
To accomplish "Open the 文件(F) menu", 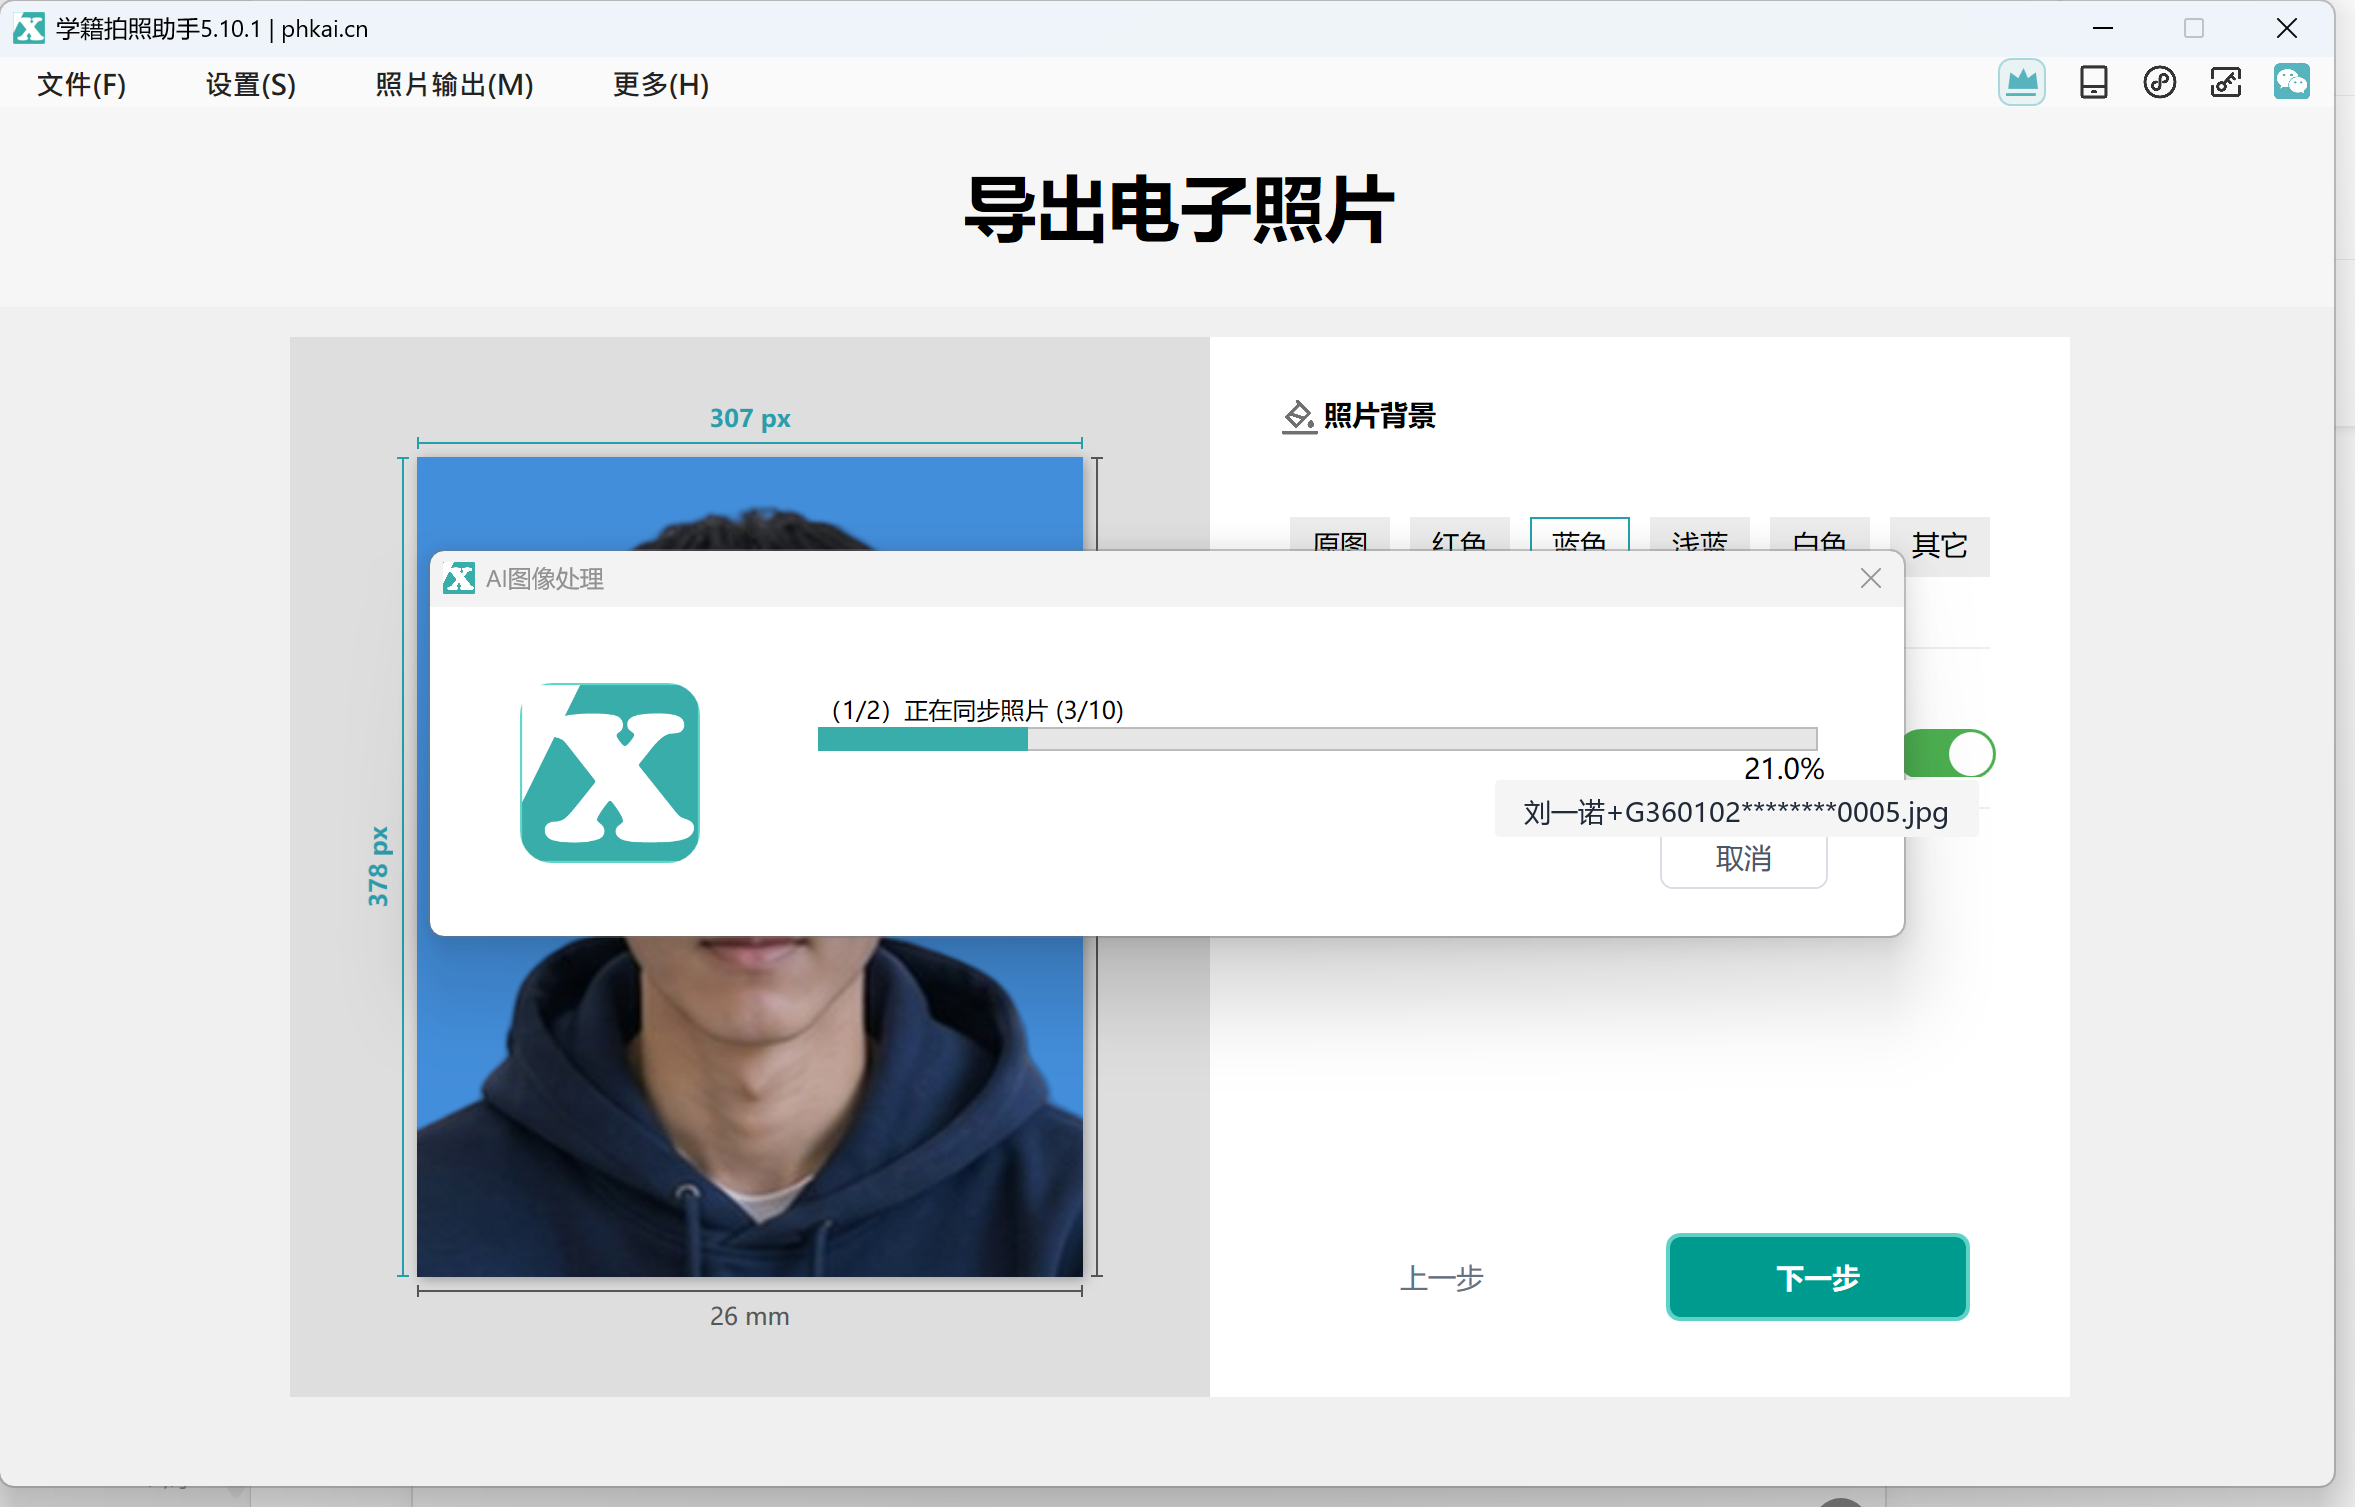I will tap(81, 84).
